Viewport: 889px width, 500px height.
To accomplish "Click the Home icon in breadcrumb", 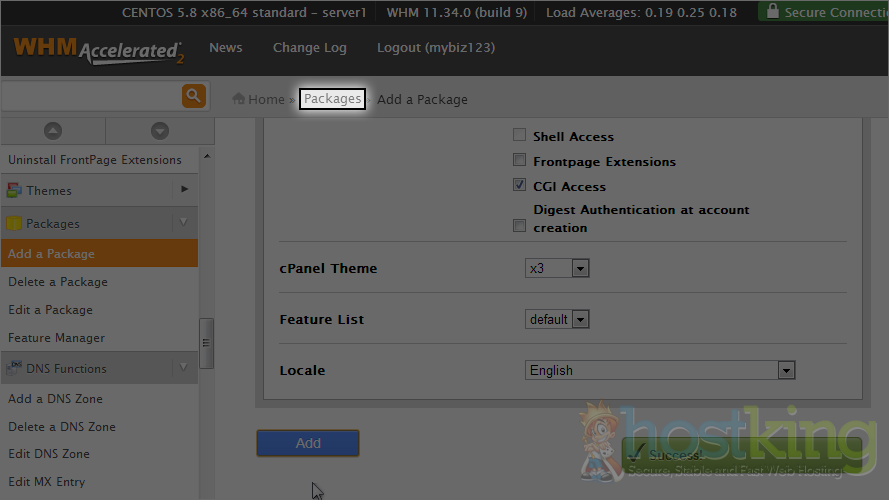I will 239,99.
